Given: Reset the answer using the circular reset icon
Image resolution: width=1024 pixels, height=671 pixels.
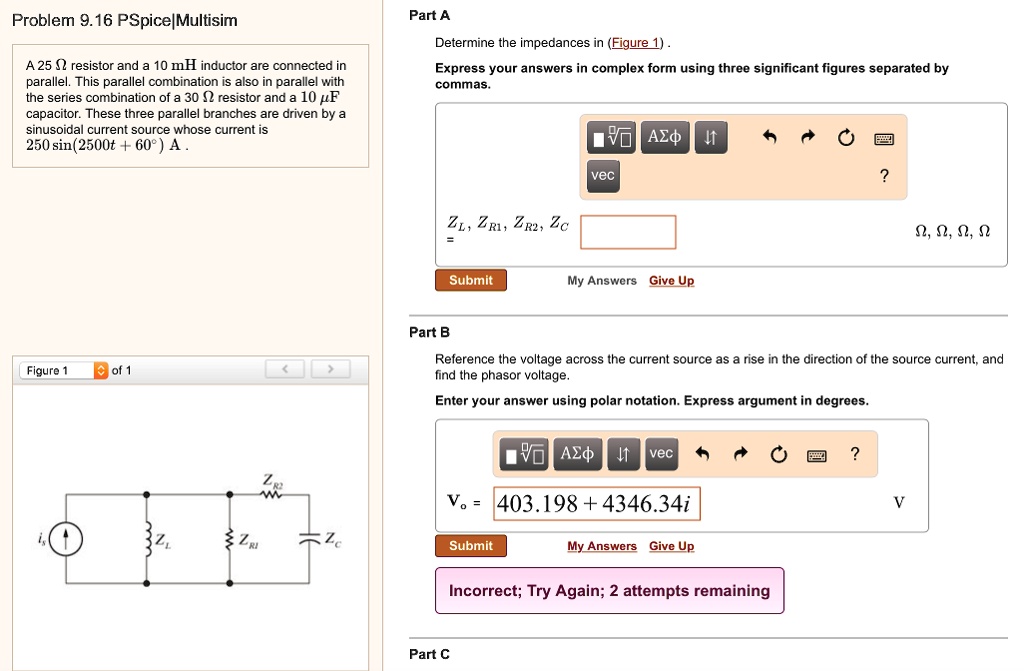Looking at the screenshot, I should click(845, 137).
